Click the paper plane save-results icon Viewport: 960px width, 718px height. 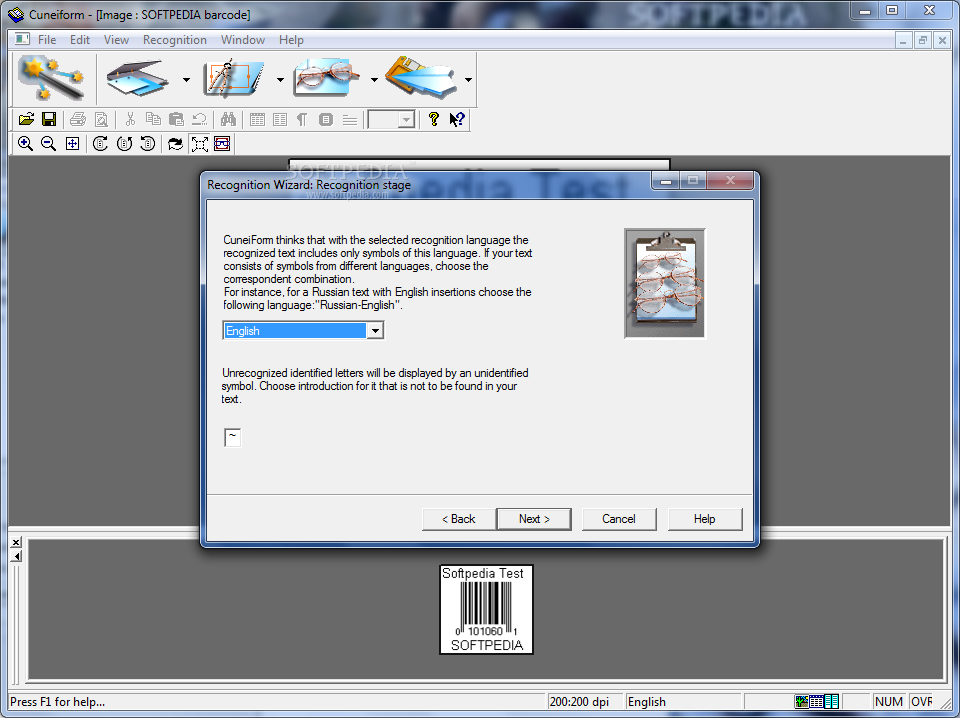(x=421, y=79)
